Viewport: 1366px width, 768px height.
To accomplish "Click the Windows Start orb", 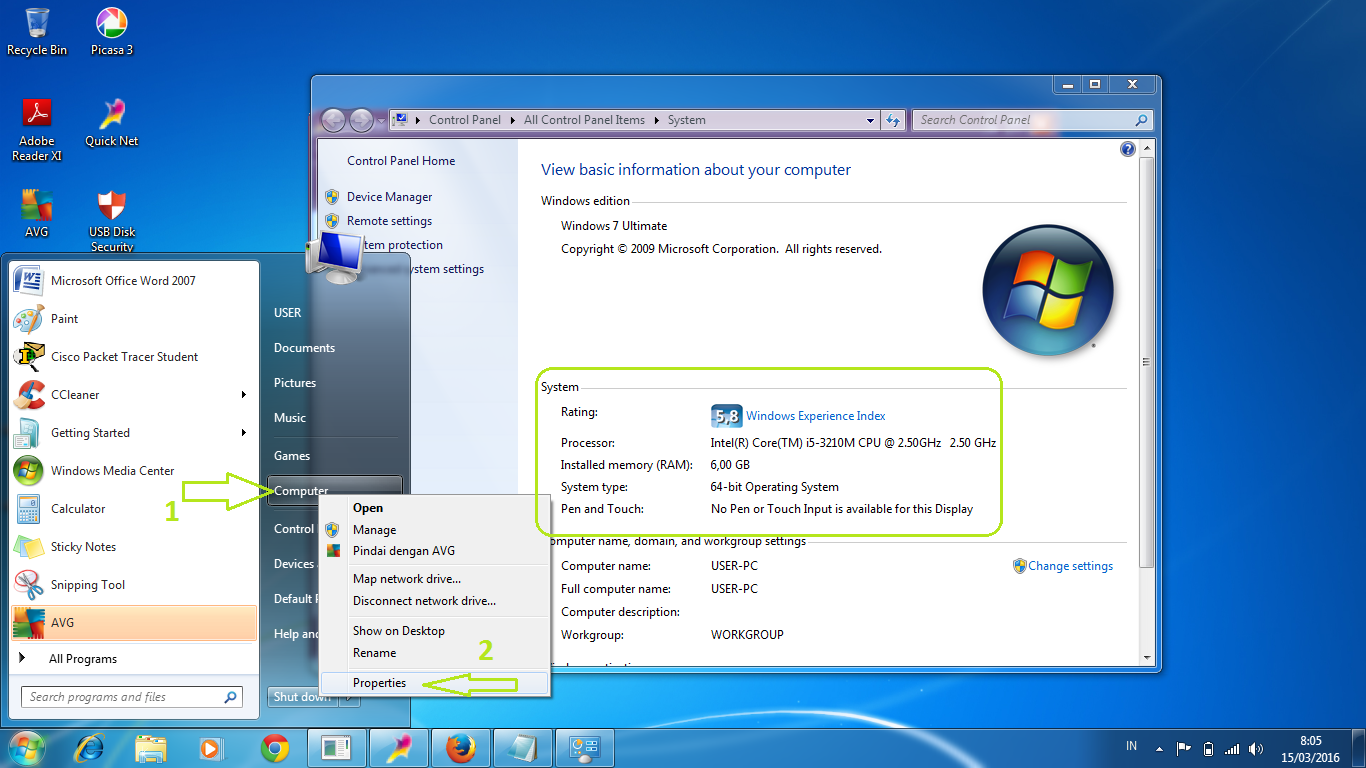I will pyautogui.click(x=27, y=747).
